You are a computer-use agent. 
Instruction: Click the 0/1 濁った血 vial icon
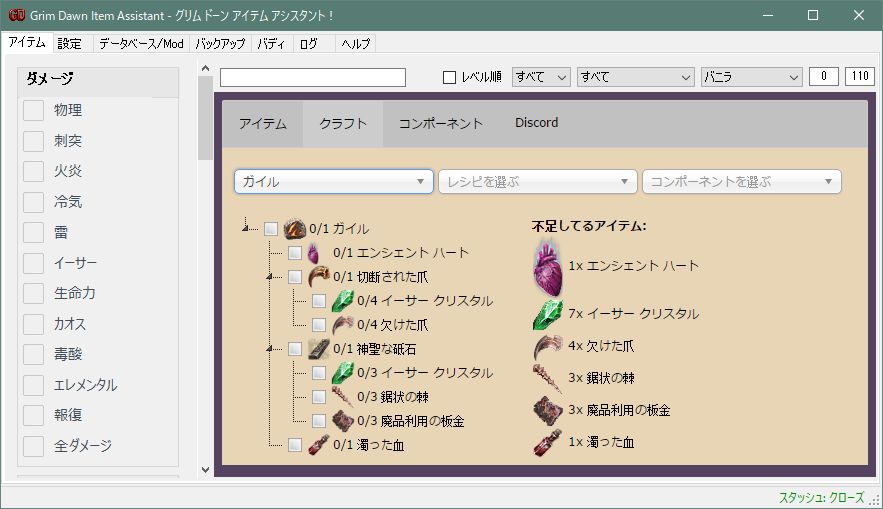coord(319,445)
